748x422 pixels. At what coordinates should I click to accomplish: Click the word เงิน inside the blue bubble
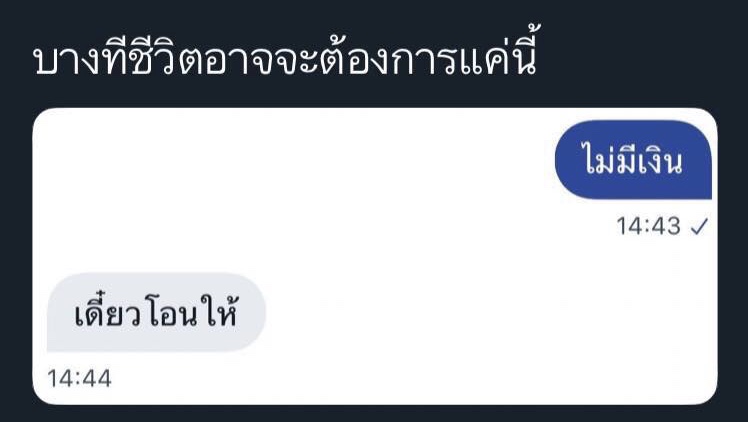click(658, 160)
